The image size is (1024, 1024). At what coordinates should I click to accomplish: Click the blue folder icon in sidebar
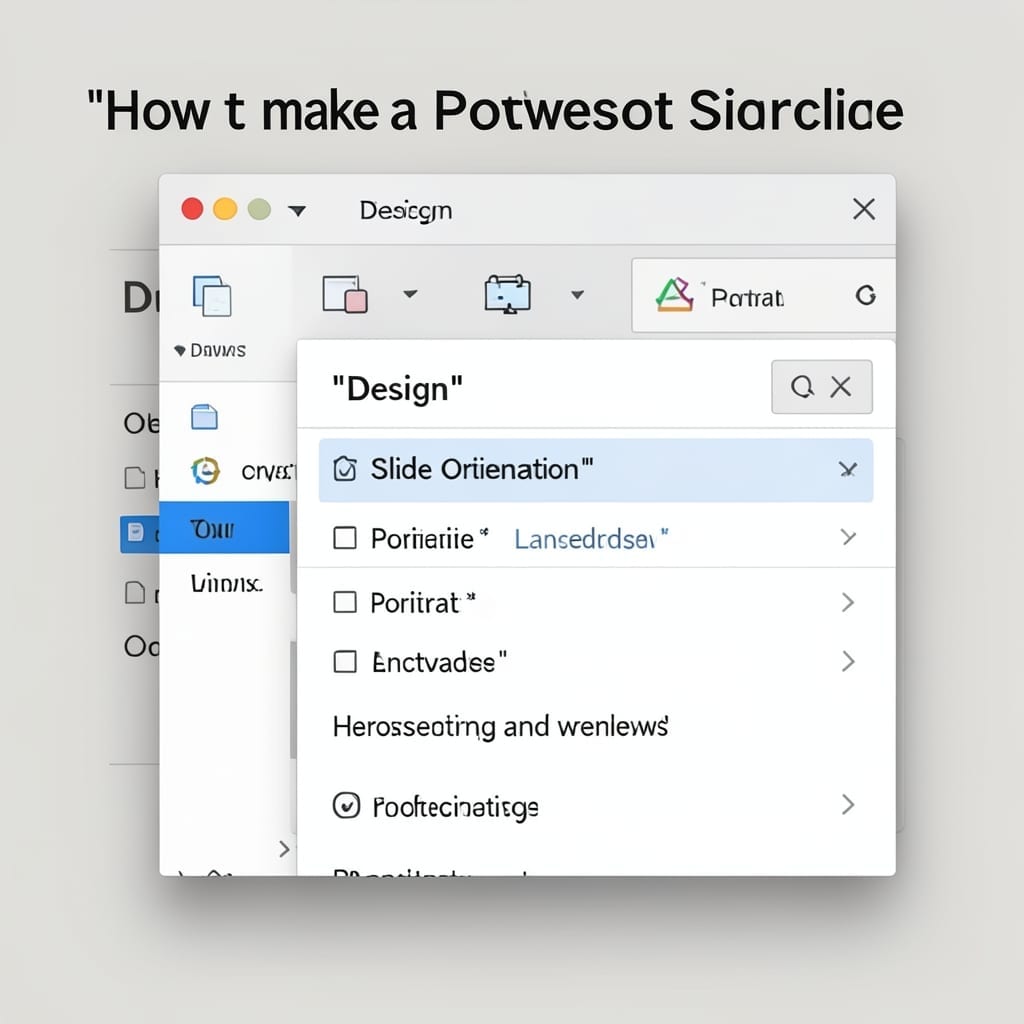coord(204,417)
